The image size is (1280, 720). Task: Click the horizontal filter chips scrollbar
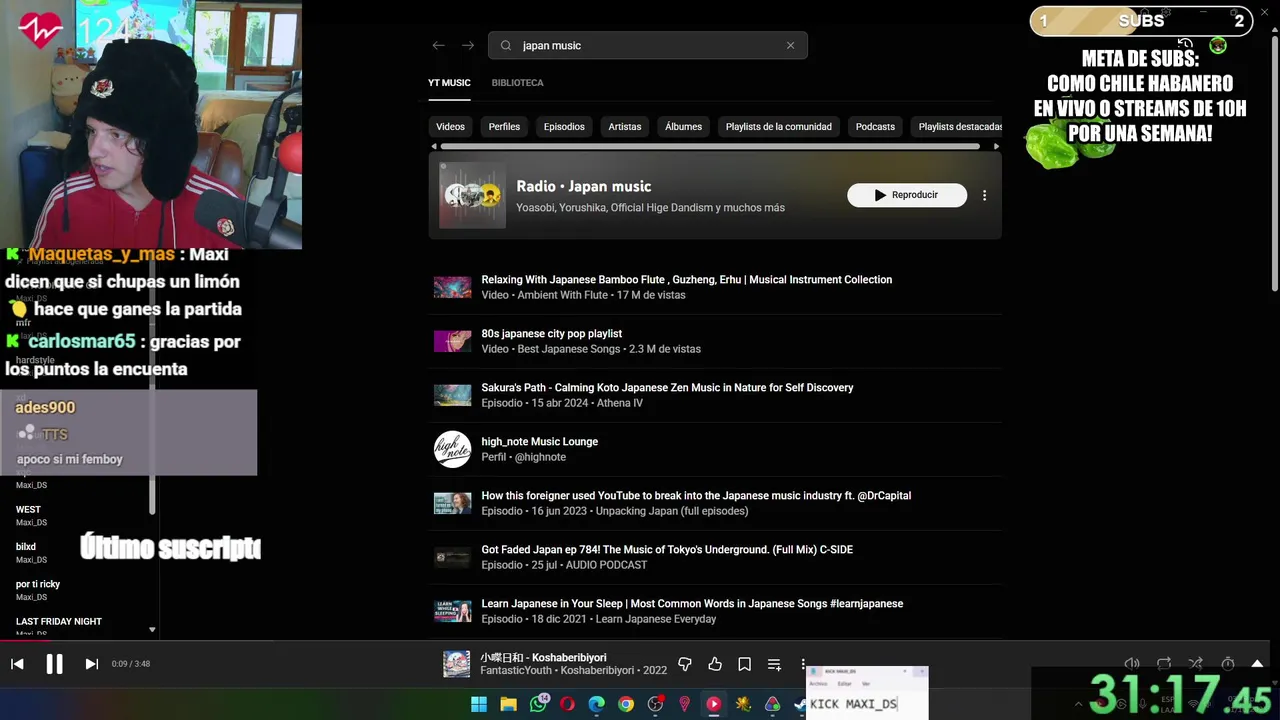[710, 146]
